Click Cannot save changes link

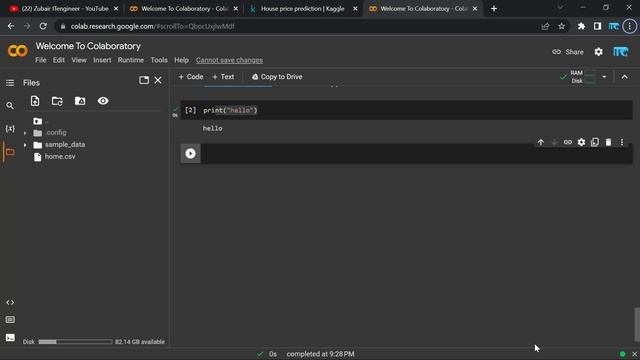click(x=229, y=60)
